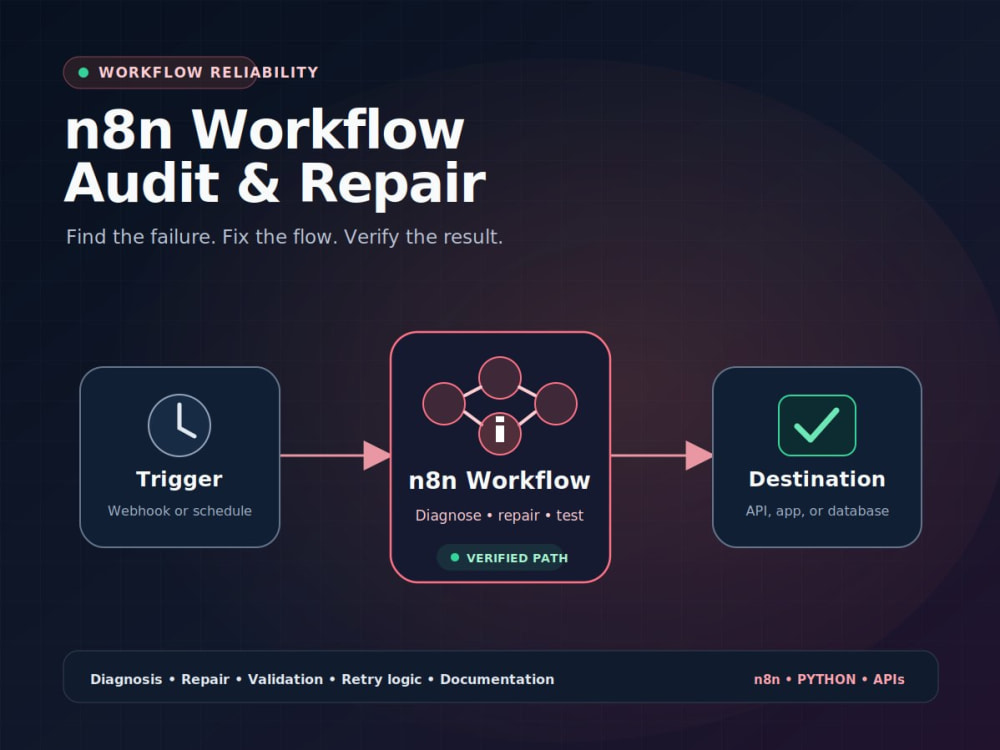Click the 'n8n Workflow' card title

pyautogui.click(x=499, y=480)
